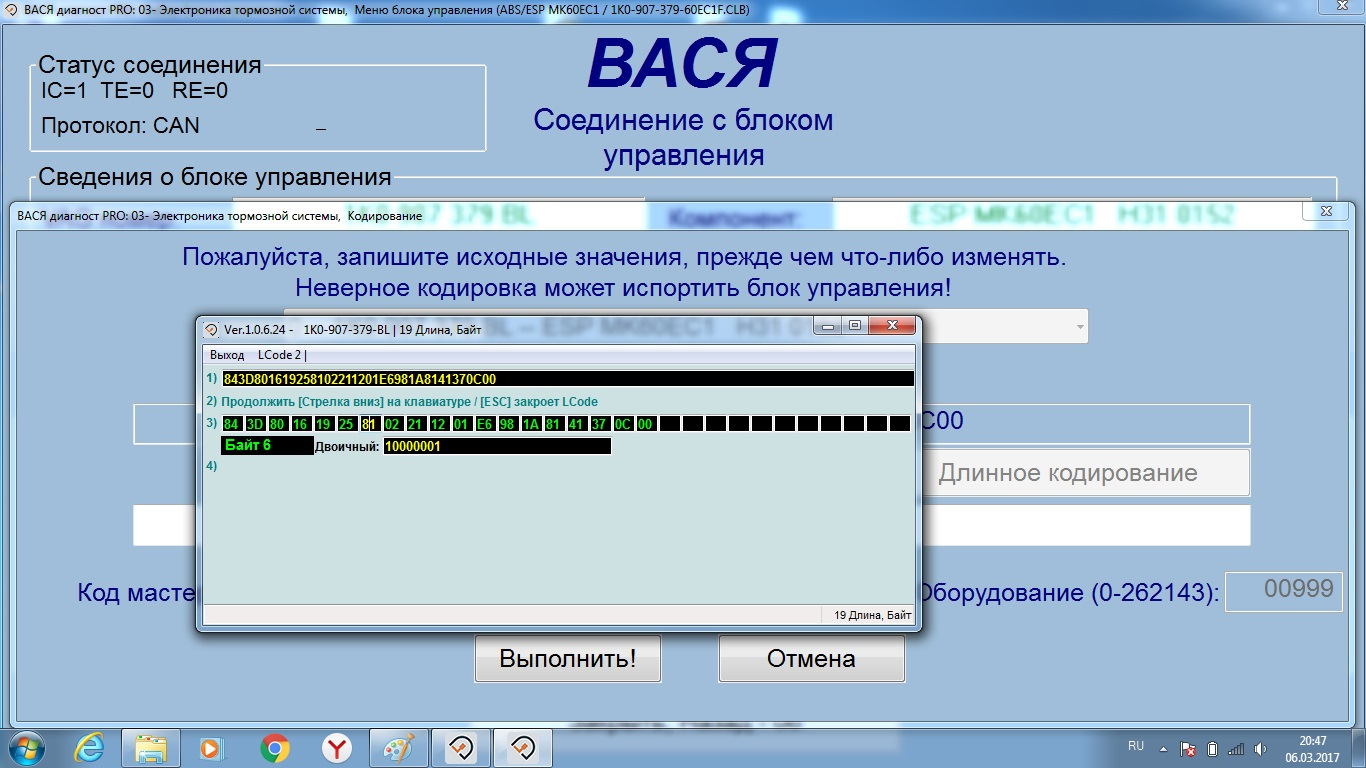The image size is (1366, 768).
Task: Select byte cell 98
Action: click(x=508, y=424)
